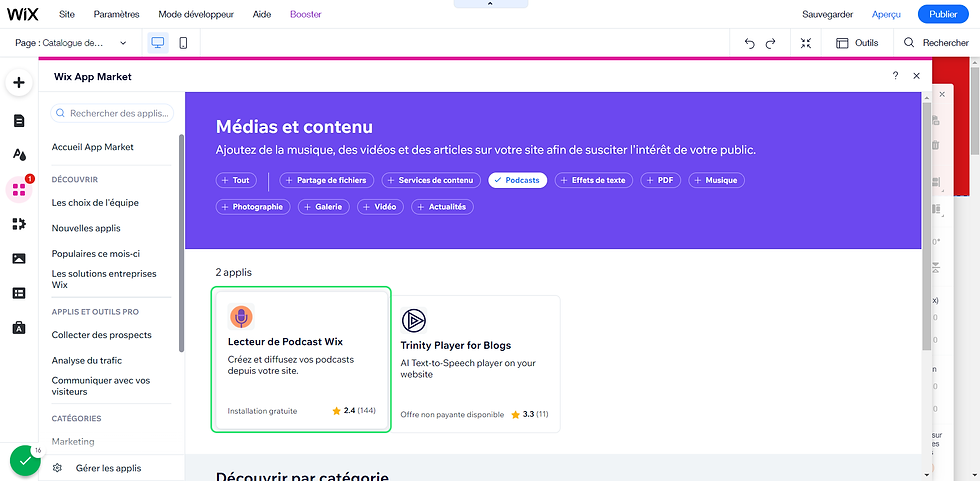The image size is (980, 481).
Task: Open Les solutions entreprises Wix
Action: point(104,279)
